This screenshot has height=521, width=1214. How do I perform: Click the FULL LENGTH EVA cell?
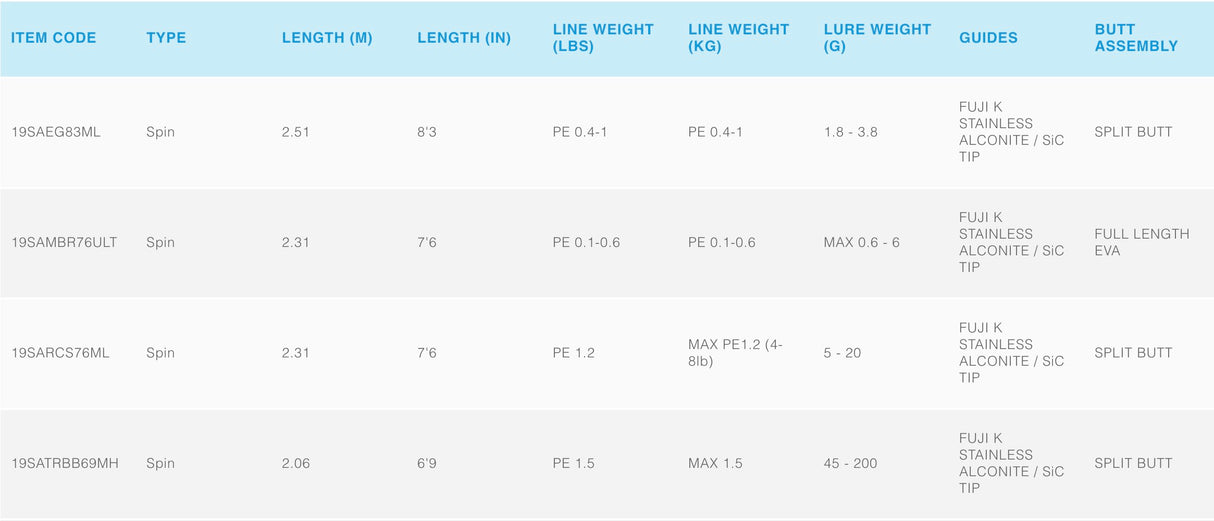pos(1142,242)
